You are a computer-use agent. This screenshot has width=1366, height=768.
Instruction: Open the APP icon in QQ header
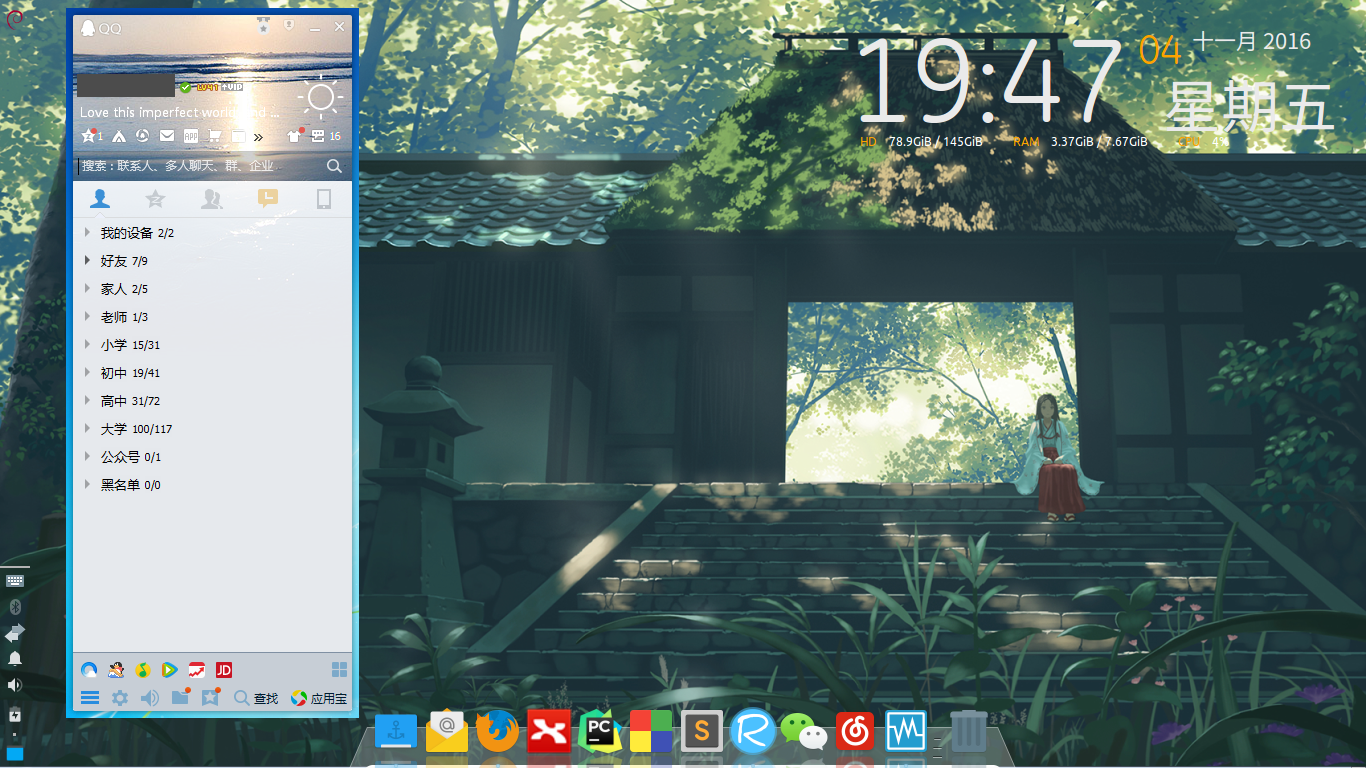click(x=191, y=136)
